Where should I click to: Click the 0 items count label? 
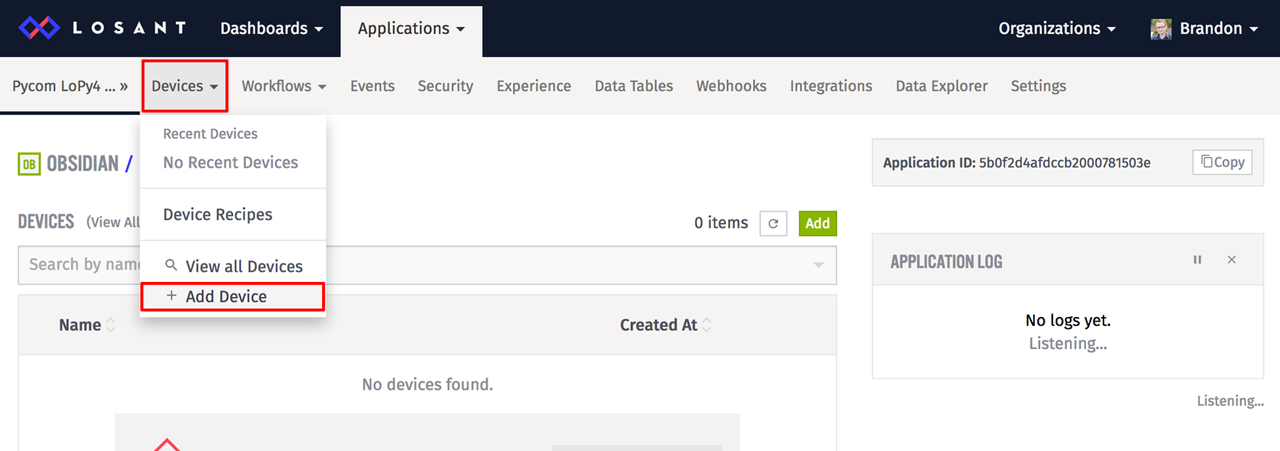tap(721, 223)
